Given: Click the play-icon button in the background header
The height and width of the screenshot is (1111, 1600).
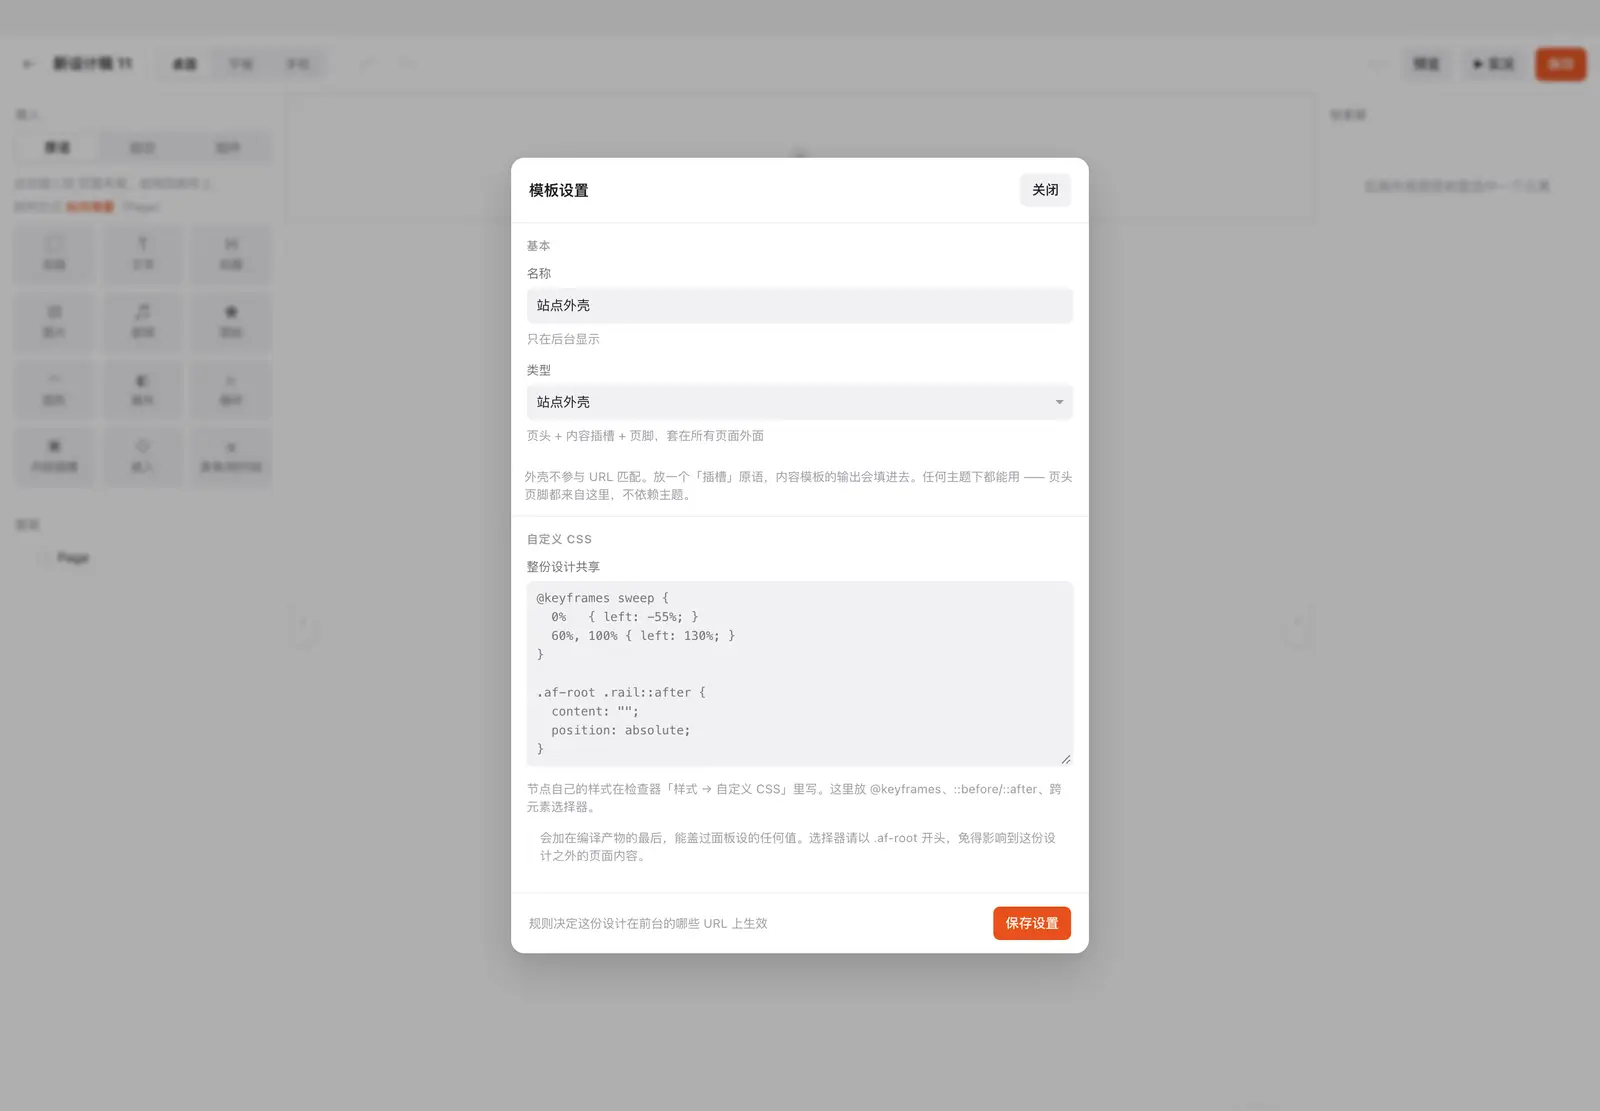Looking at the screenshot, I should pos(1493,64).
